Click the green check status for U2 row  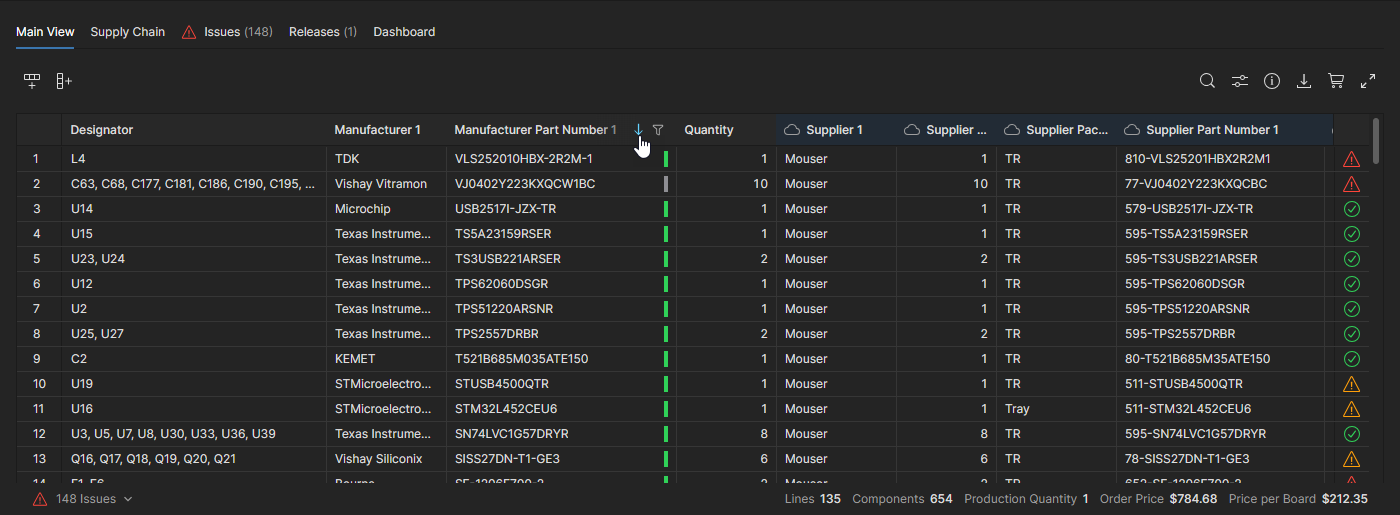(x=1352, y=309)
